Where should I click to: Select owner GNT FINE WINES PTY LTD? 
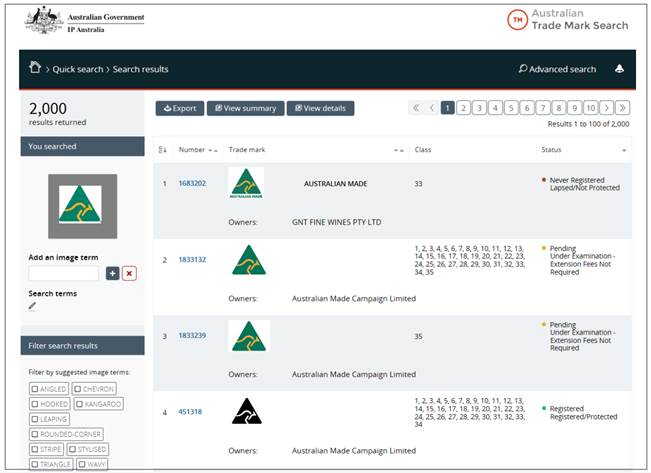(x=336, y=222)
